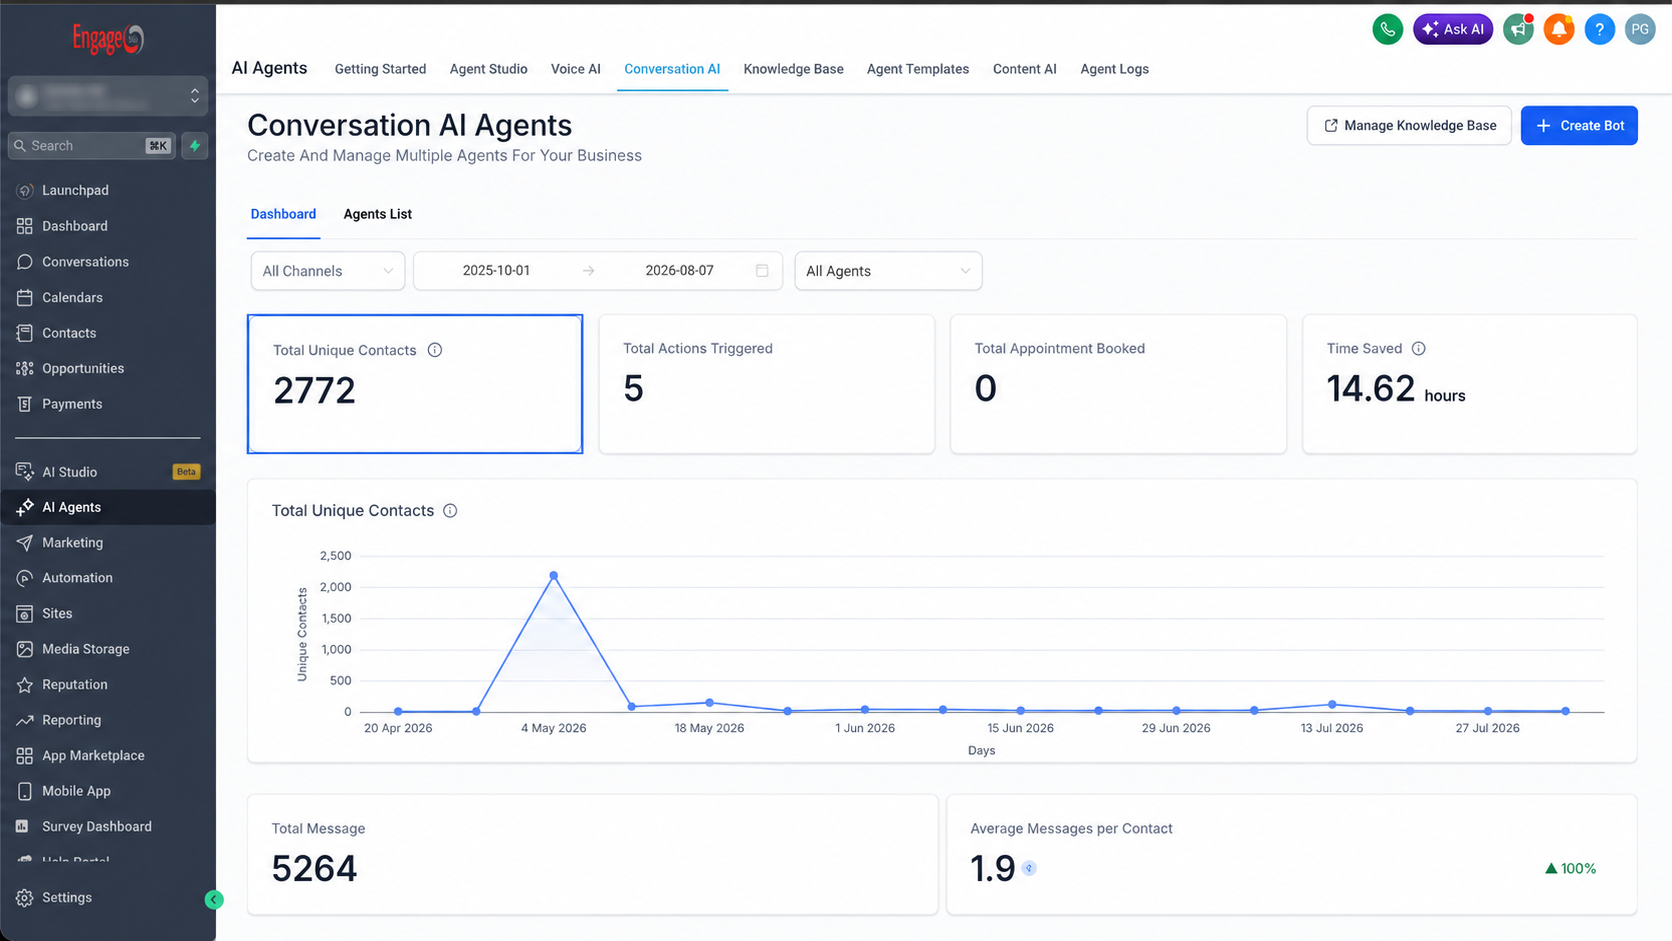Click the Engage logo in sidebar
Screen dimensions: 1672x941
click(x=108, y=39)
